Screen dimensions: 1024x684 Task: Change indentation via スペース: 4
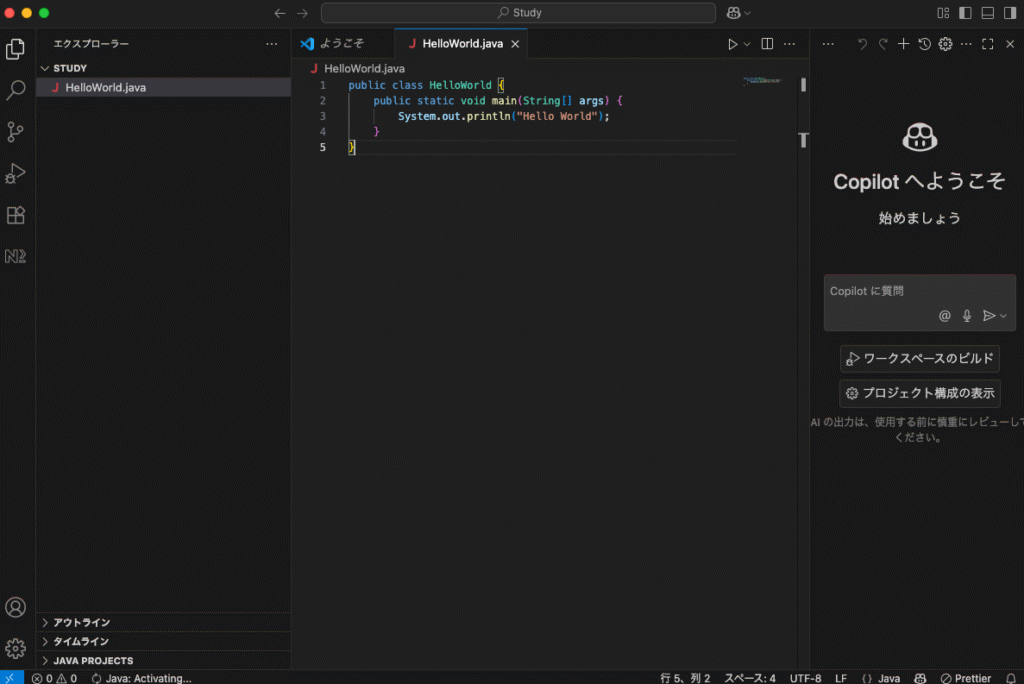click(750, 678)
